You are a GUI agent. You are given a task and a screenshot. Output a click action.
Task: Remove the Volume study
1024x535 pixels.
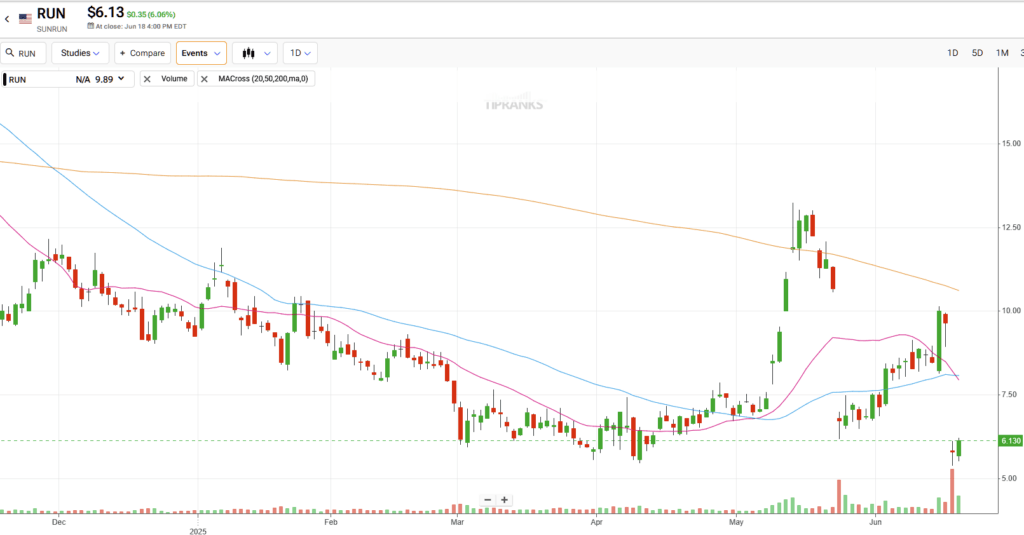147,79
